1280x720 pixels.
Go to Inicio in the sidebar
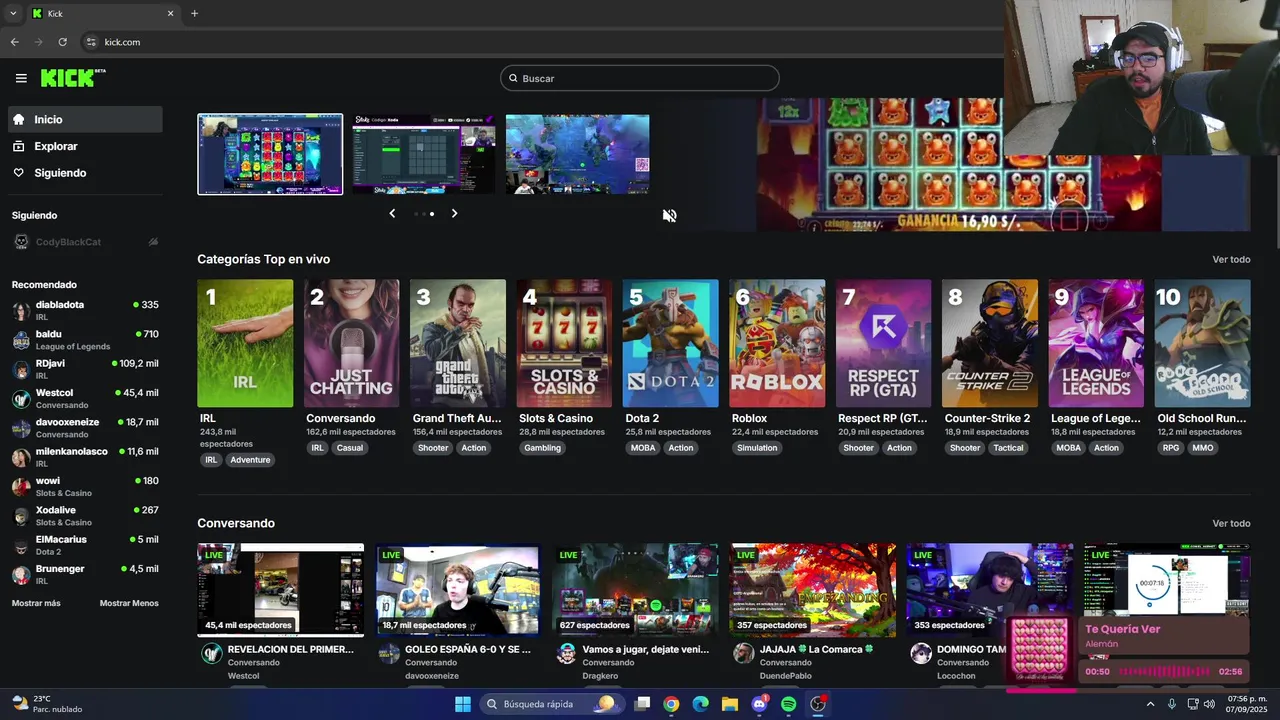pos(85,119)
